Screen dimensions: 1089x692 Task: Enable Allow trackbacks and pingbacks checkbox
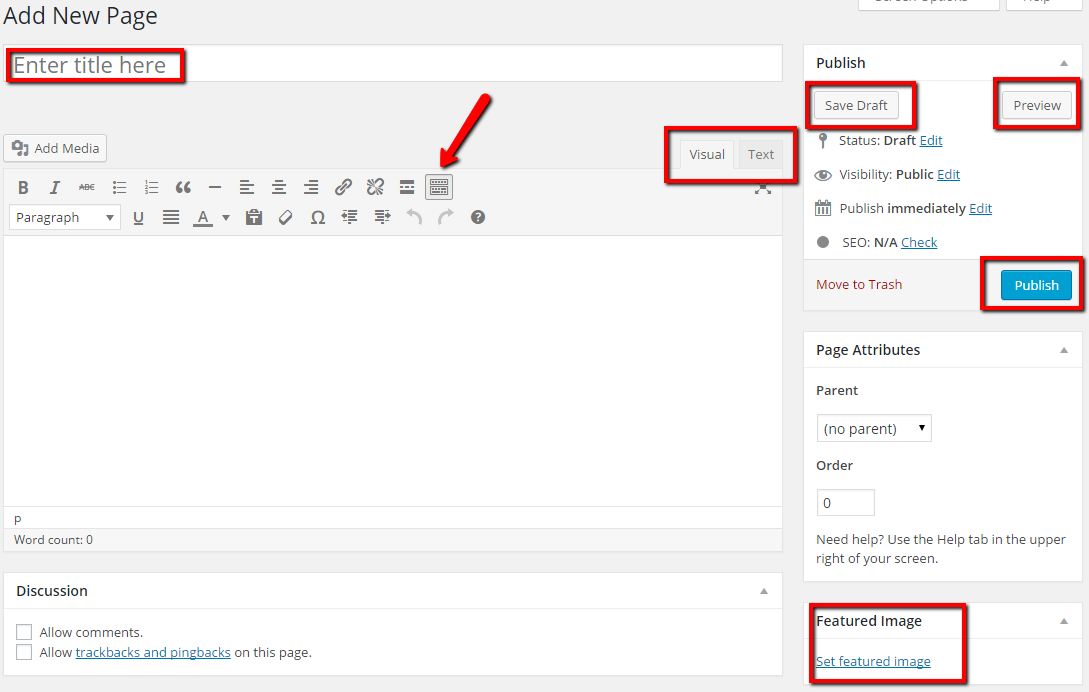click(x=24, y=652)
